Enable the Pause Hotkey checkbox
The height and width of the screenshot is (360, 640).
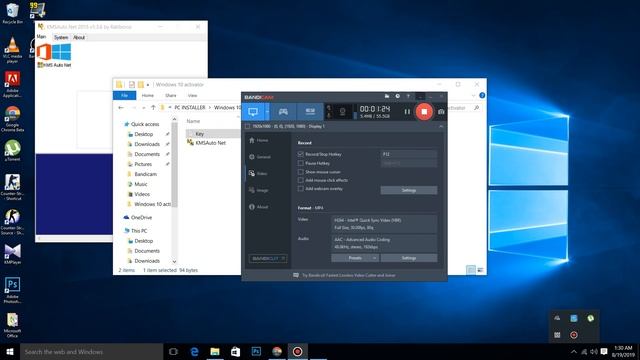click(301, 163)
